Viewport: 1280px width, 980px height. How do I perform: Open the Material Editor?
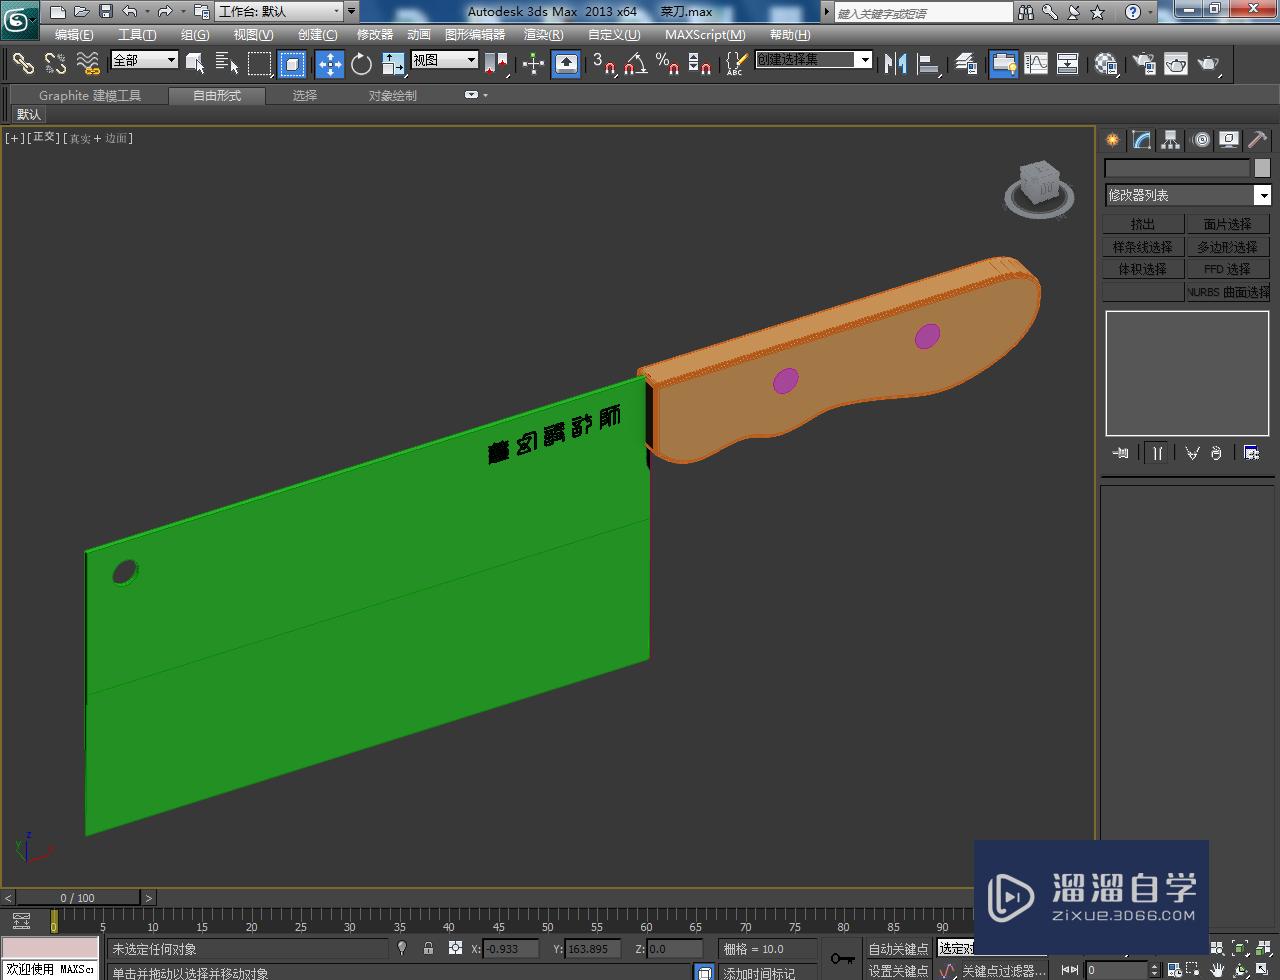click(1105, 64)
